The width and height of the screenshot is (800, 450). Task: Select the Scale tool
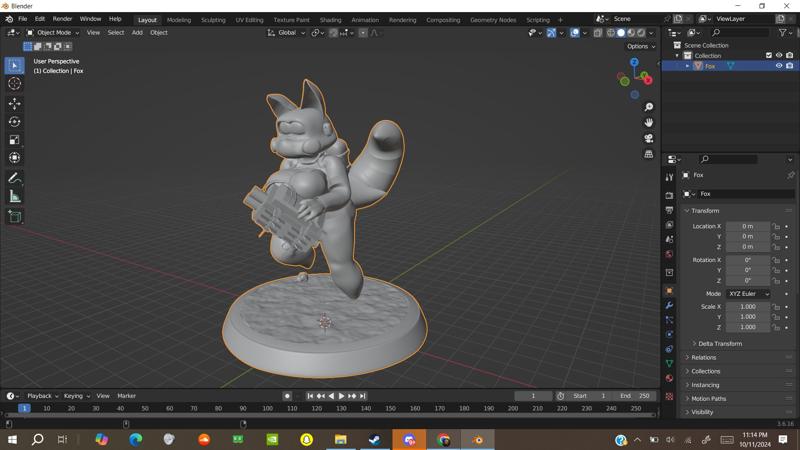[x=14, y=140]
